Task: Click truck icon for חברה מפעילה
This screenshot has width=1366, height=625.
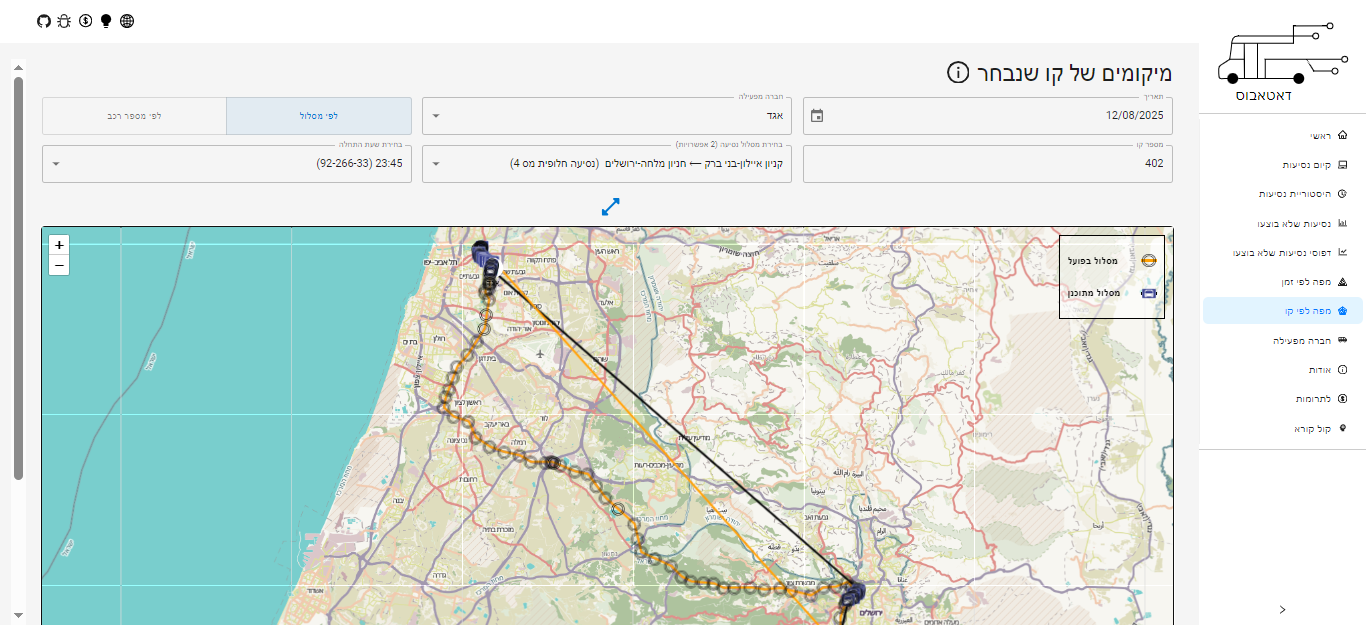Action: (x=1342, y=340)
